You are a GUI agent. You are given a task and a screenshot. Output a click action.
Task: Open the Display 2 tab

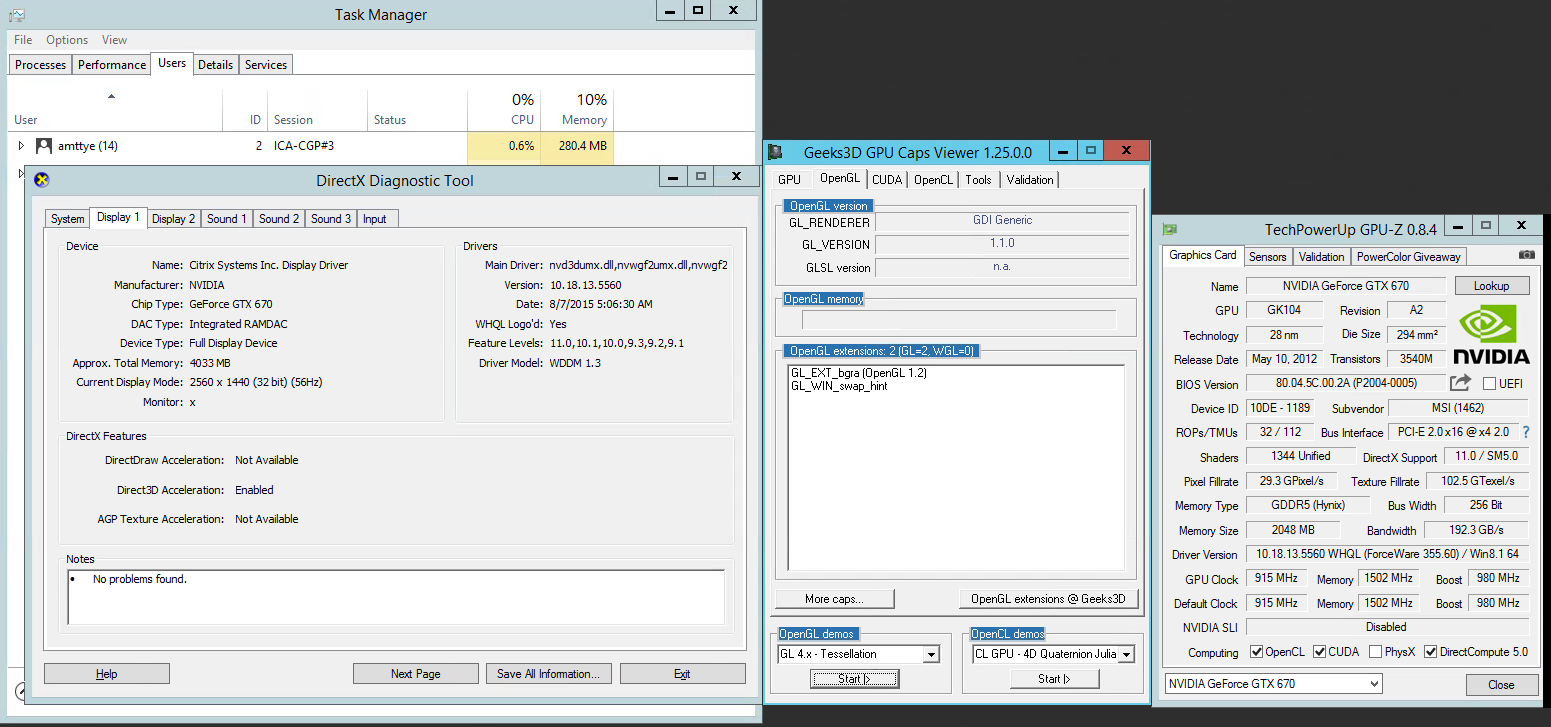(x=174, y=219)
